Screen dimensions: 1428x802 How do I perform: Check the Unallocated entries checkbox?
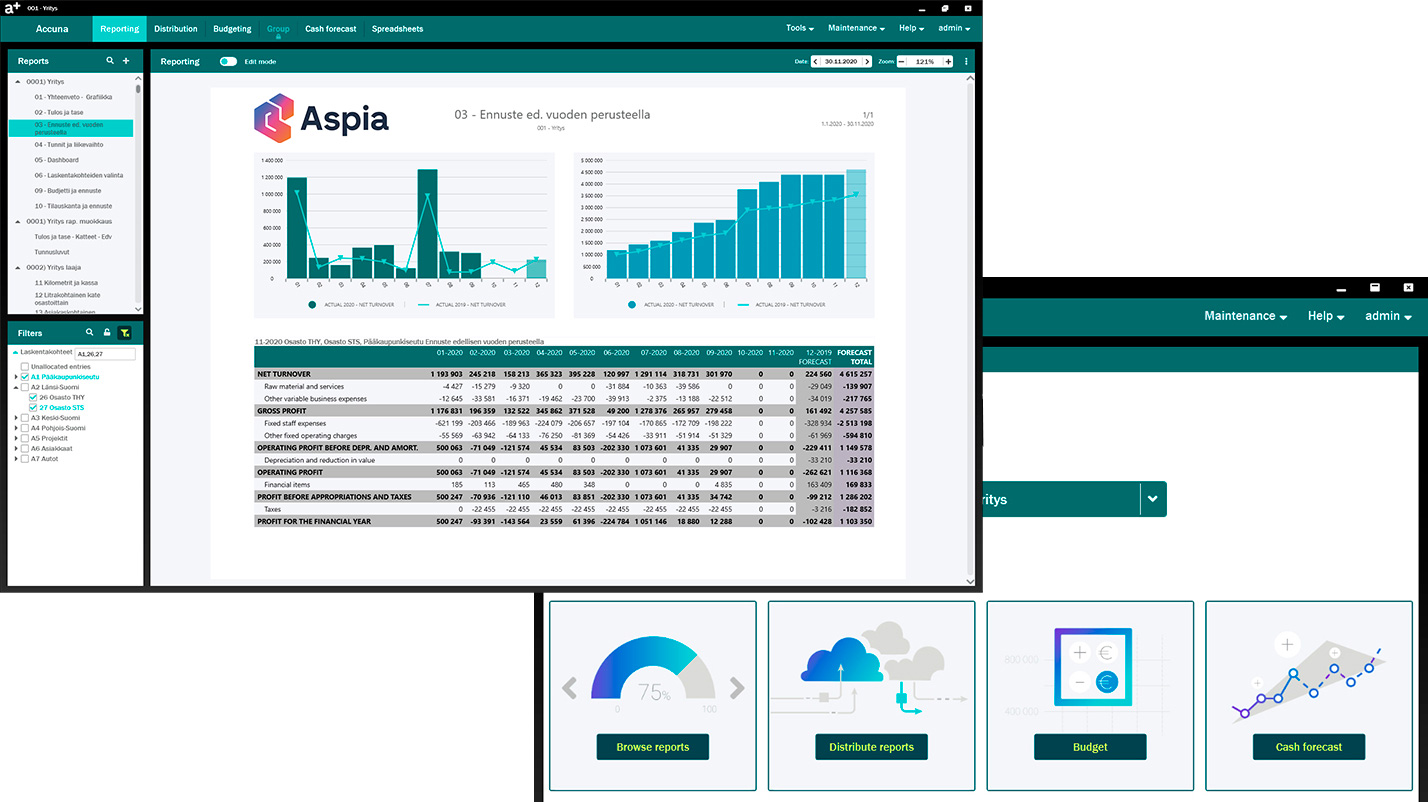(25, 367)
